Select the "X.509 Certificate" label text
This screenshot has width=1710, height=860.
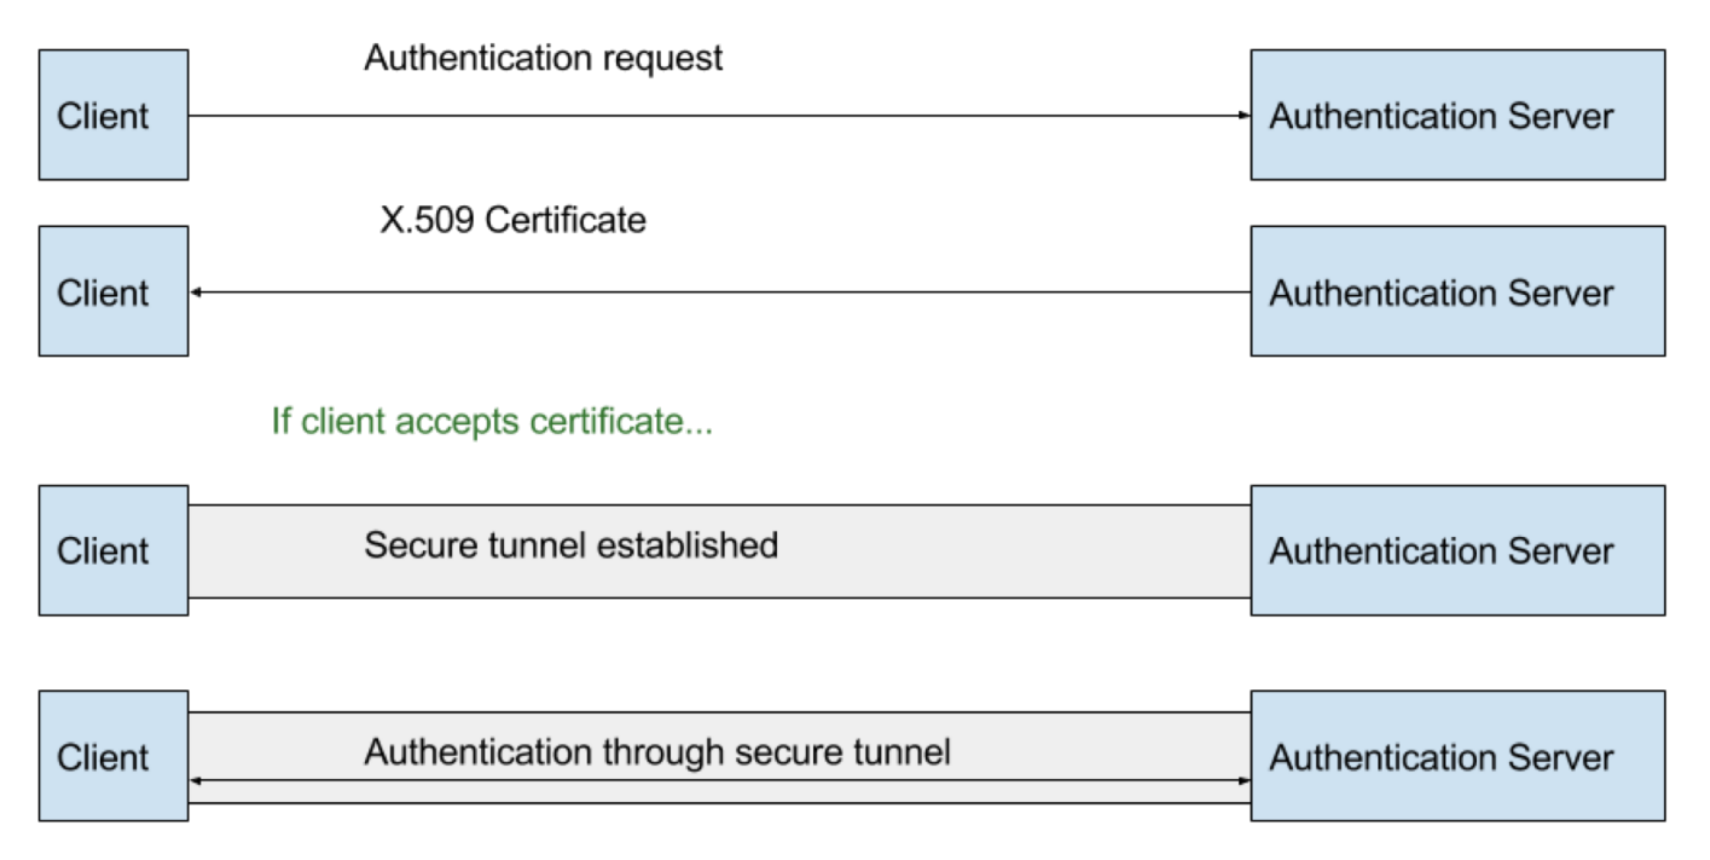point(512,220)
